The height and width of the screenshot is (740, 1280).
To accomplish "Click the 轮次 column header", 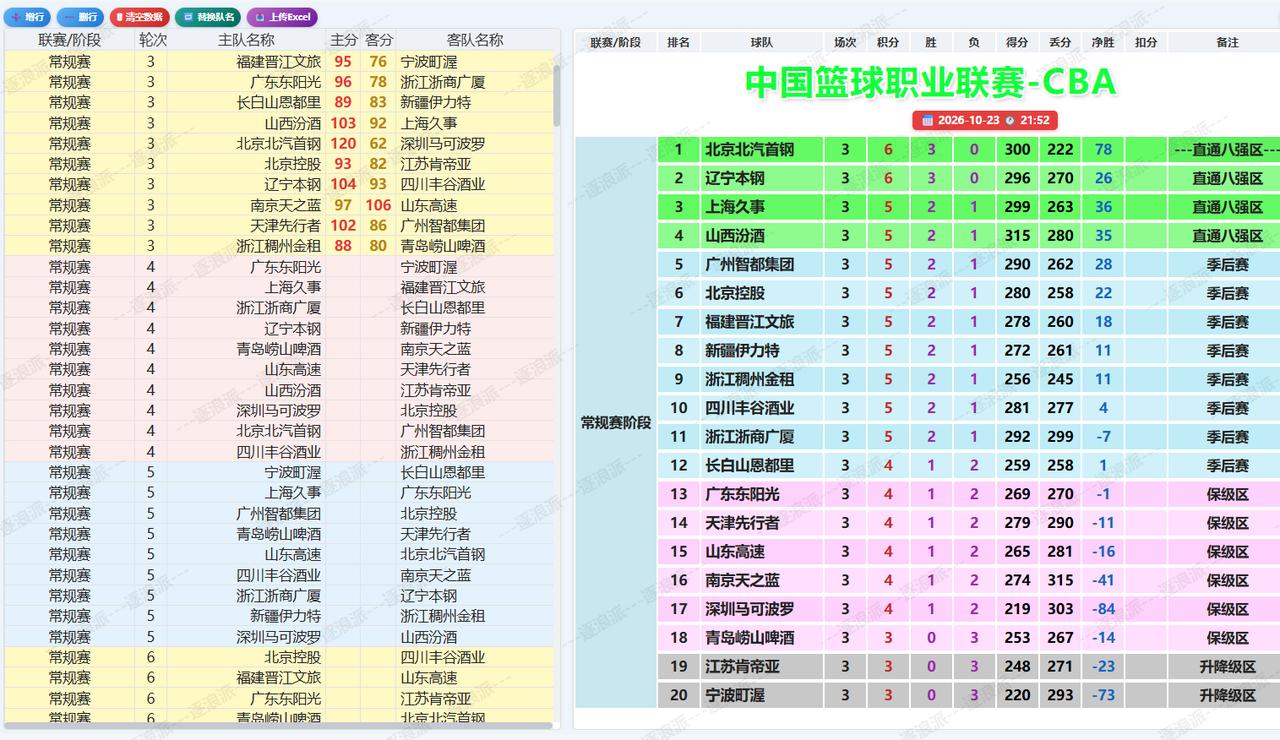I will [152, 40].
